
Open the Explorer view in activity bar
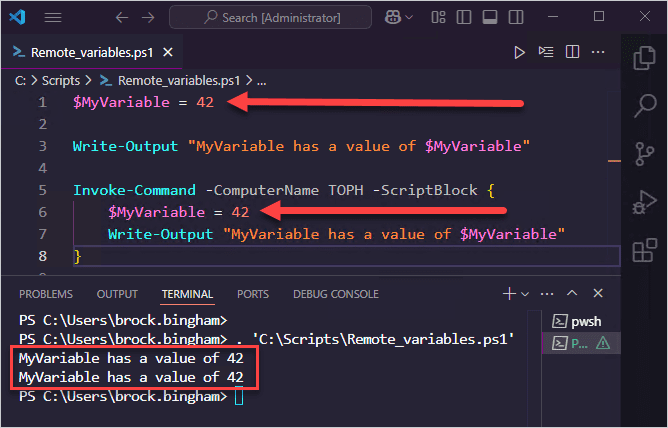click(645, 58)
